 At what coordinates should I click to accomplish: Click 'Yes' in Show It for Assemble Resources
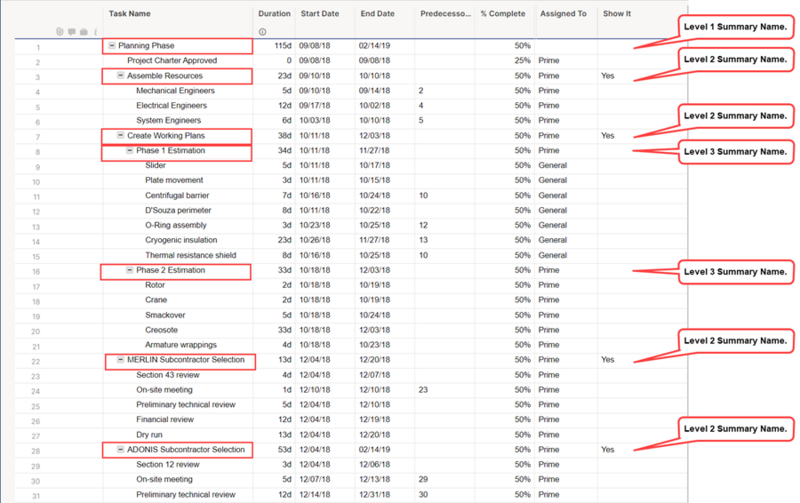point(607,76)
